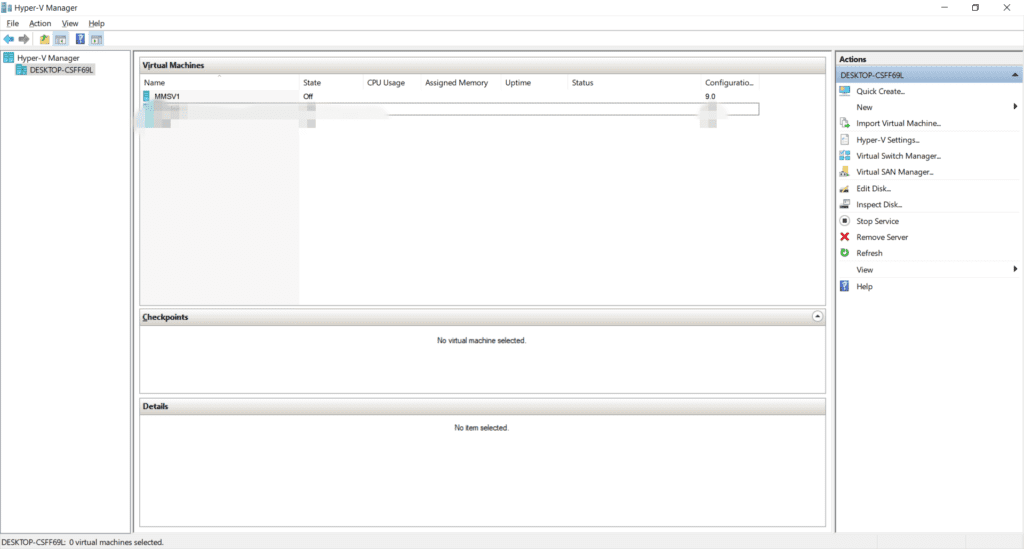Click the 'No virtual machine selected.' message

tap(481, 341)
